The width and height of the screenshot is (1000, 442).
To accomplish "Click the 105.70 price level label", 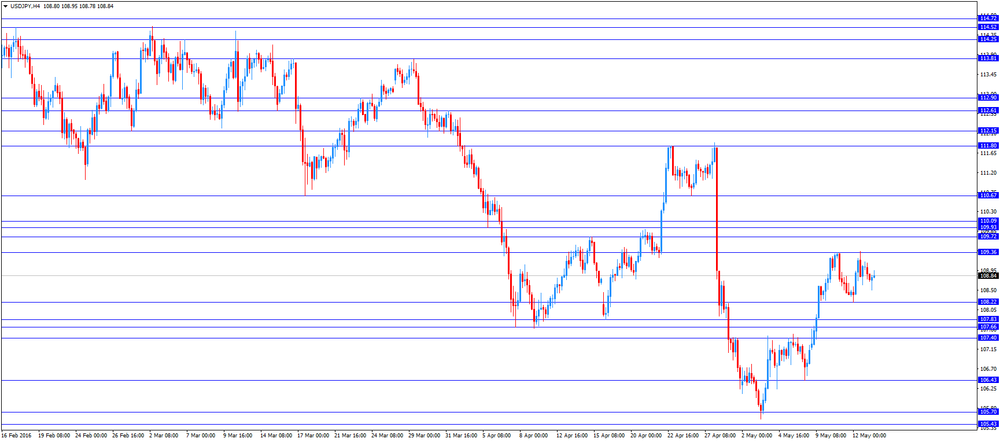I will tap(988, 412).
